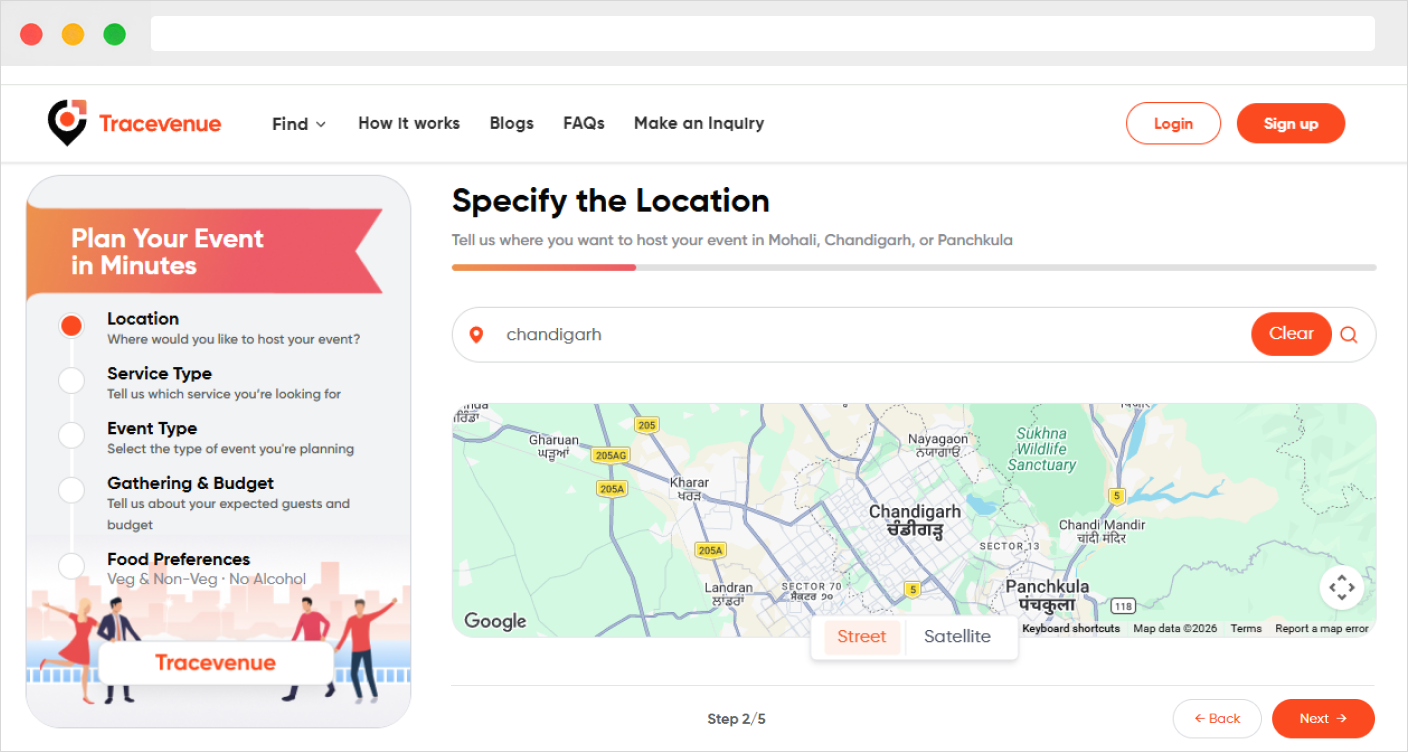Click 'Map data ©2026' text
The width and height of the screenshot is (1408, 752).
click(x=1175, y=629)
